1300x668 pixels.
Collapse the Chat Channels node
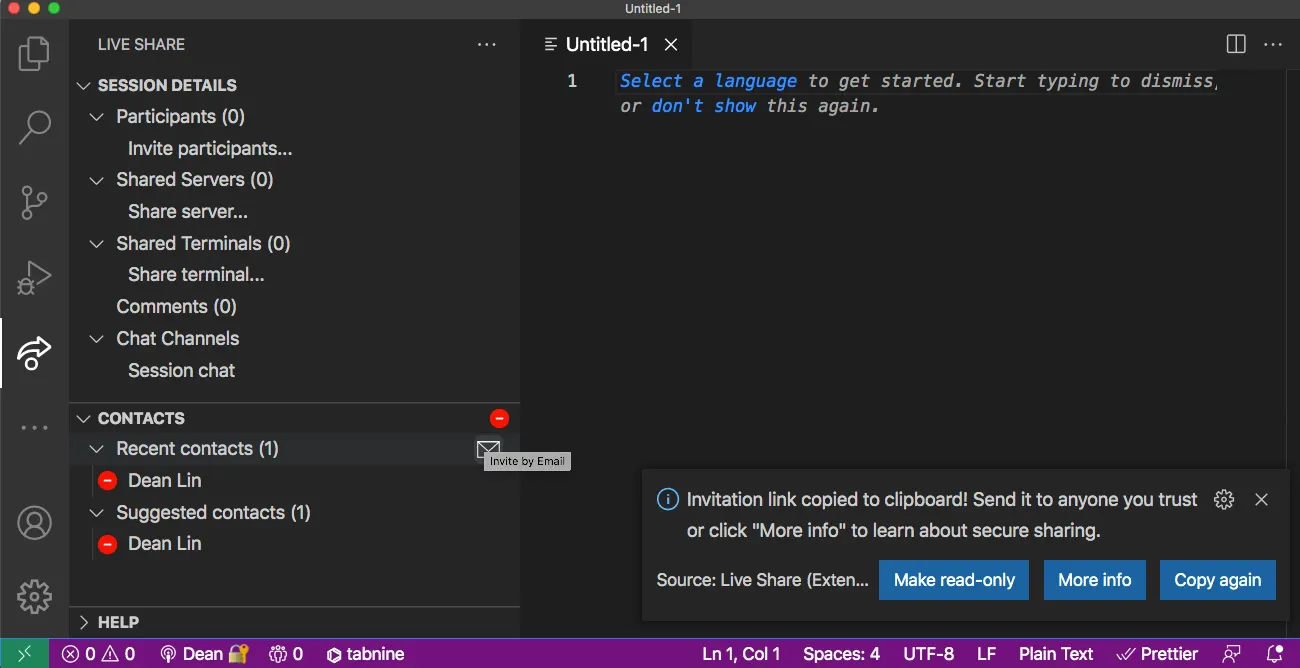point(97,339)
